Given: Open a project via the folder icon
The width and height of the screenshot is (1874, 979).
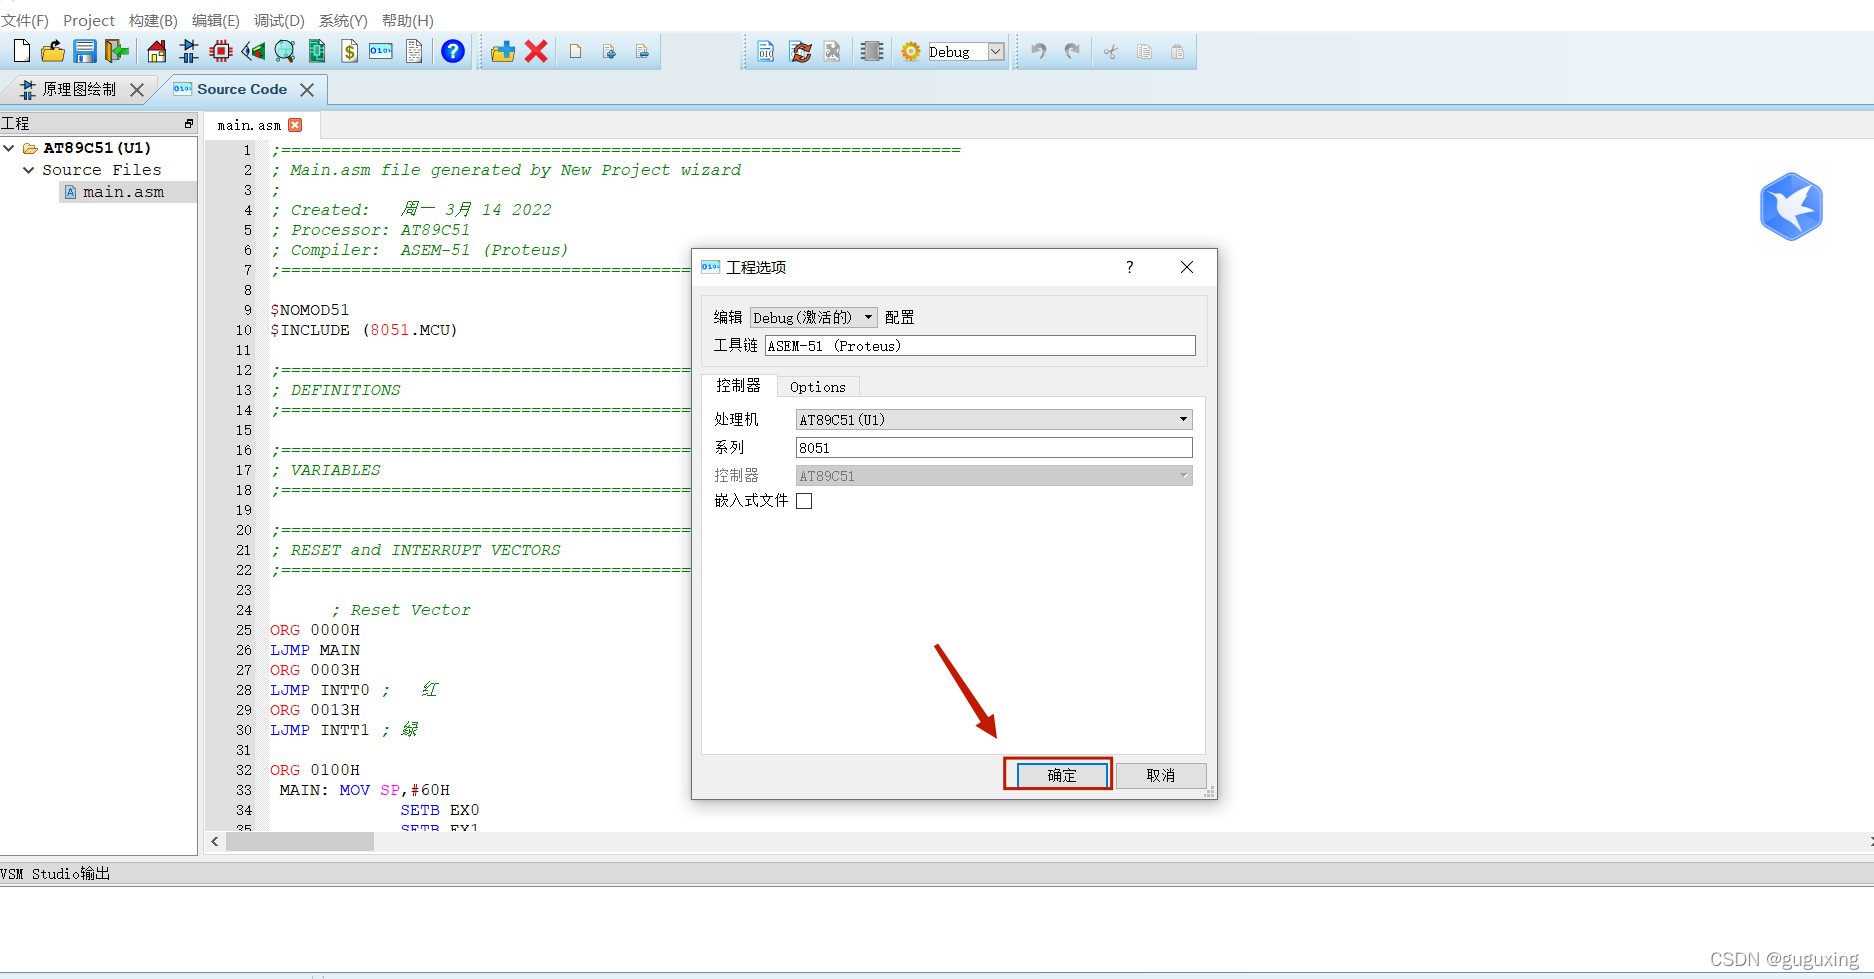Looking at the screenshot, I should coord(52,51).
